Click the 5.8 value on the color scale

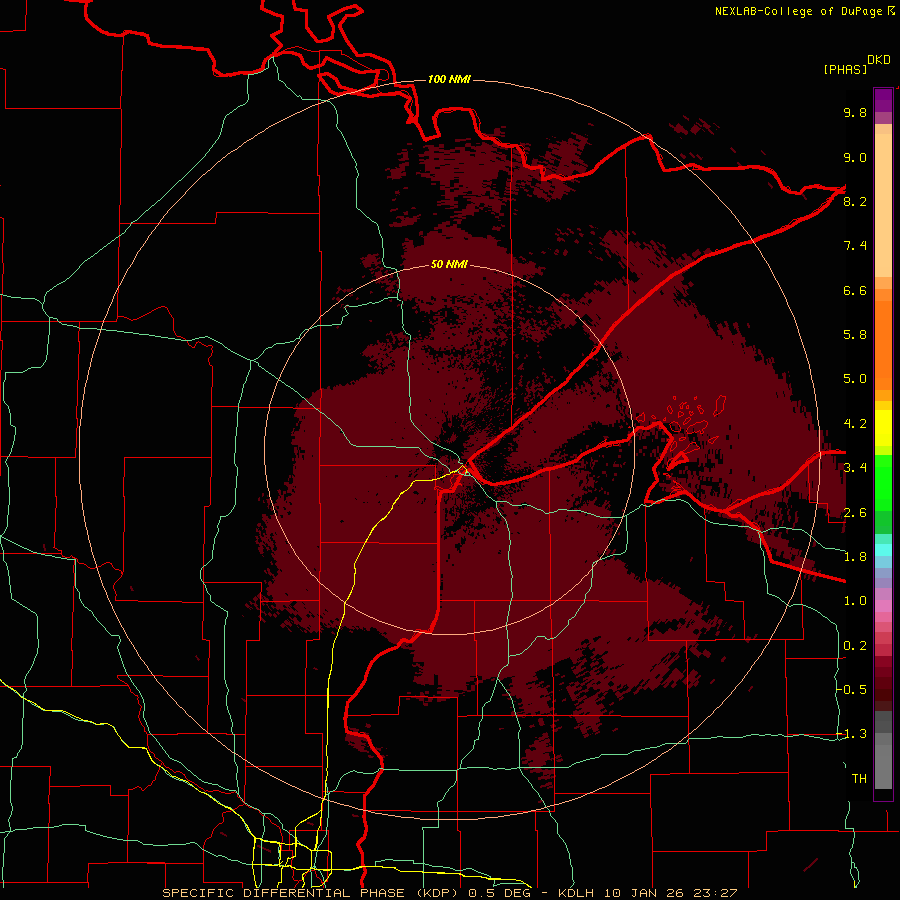point(855,335)
